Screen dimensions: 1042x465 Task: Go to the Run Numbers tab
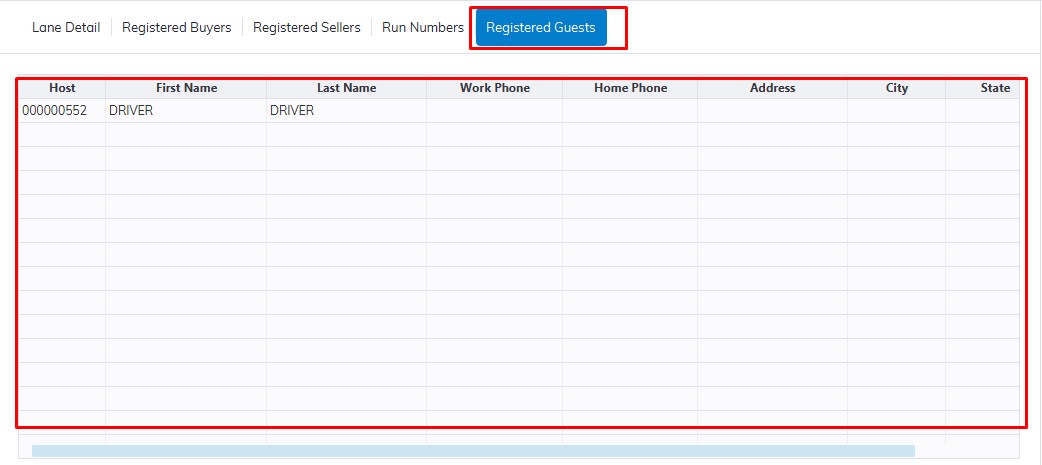tap(422, 28)
